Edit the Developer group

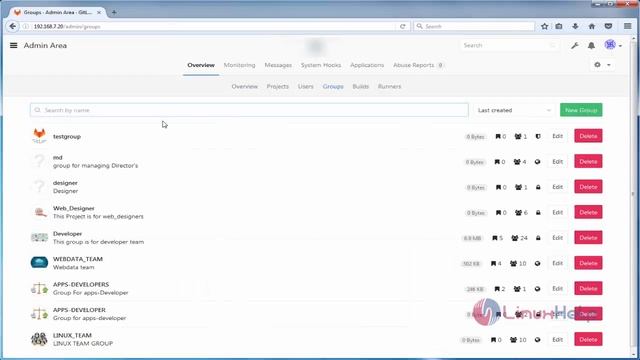click(558, 238)
